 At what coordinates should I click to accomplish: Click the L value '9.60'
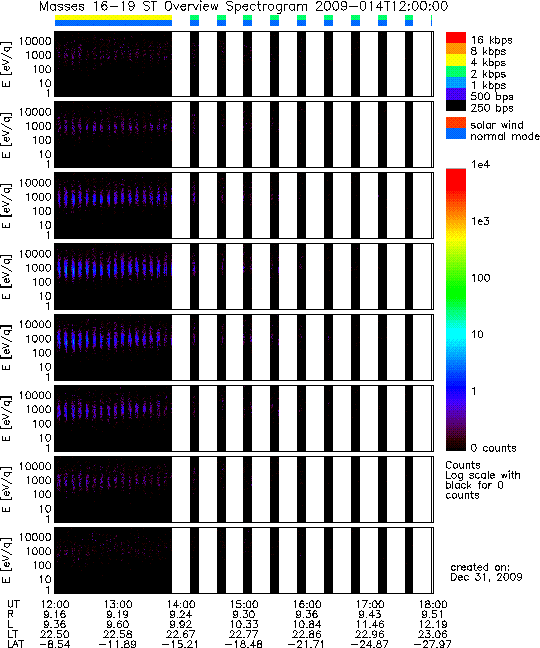click(x=118, y=624)
